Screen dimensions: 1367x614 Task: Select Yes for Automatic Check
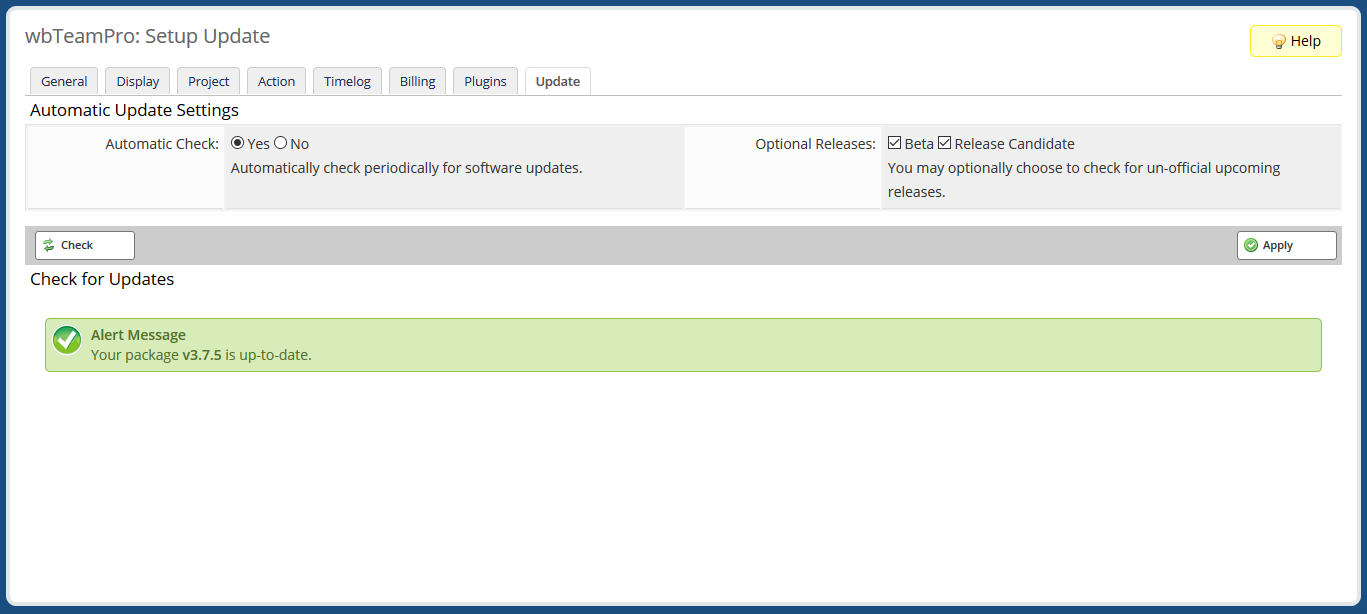(x=238, y=143)
